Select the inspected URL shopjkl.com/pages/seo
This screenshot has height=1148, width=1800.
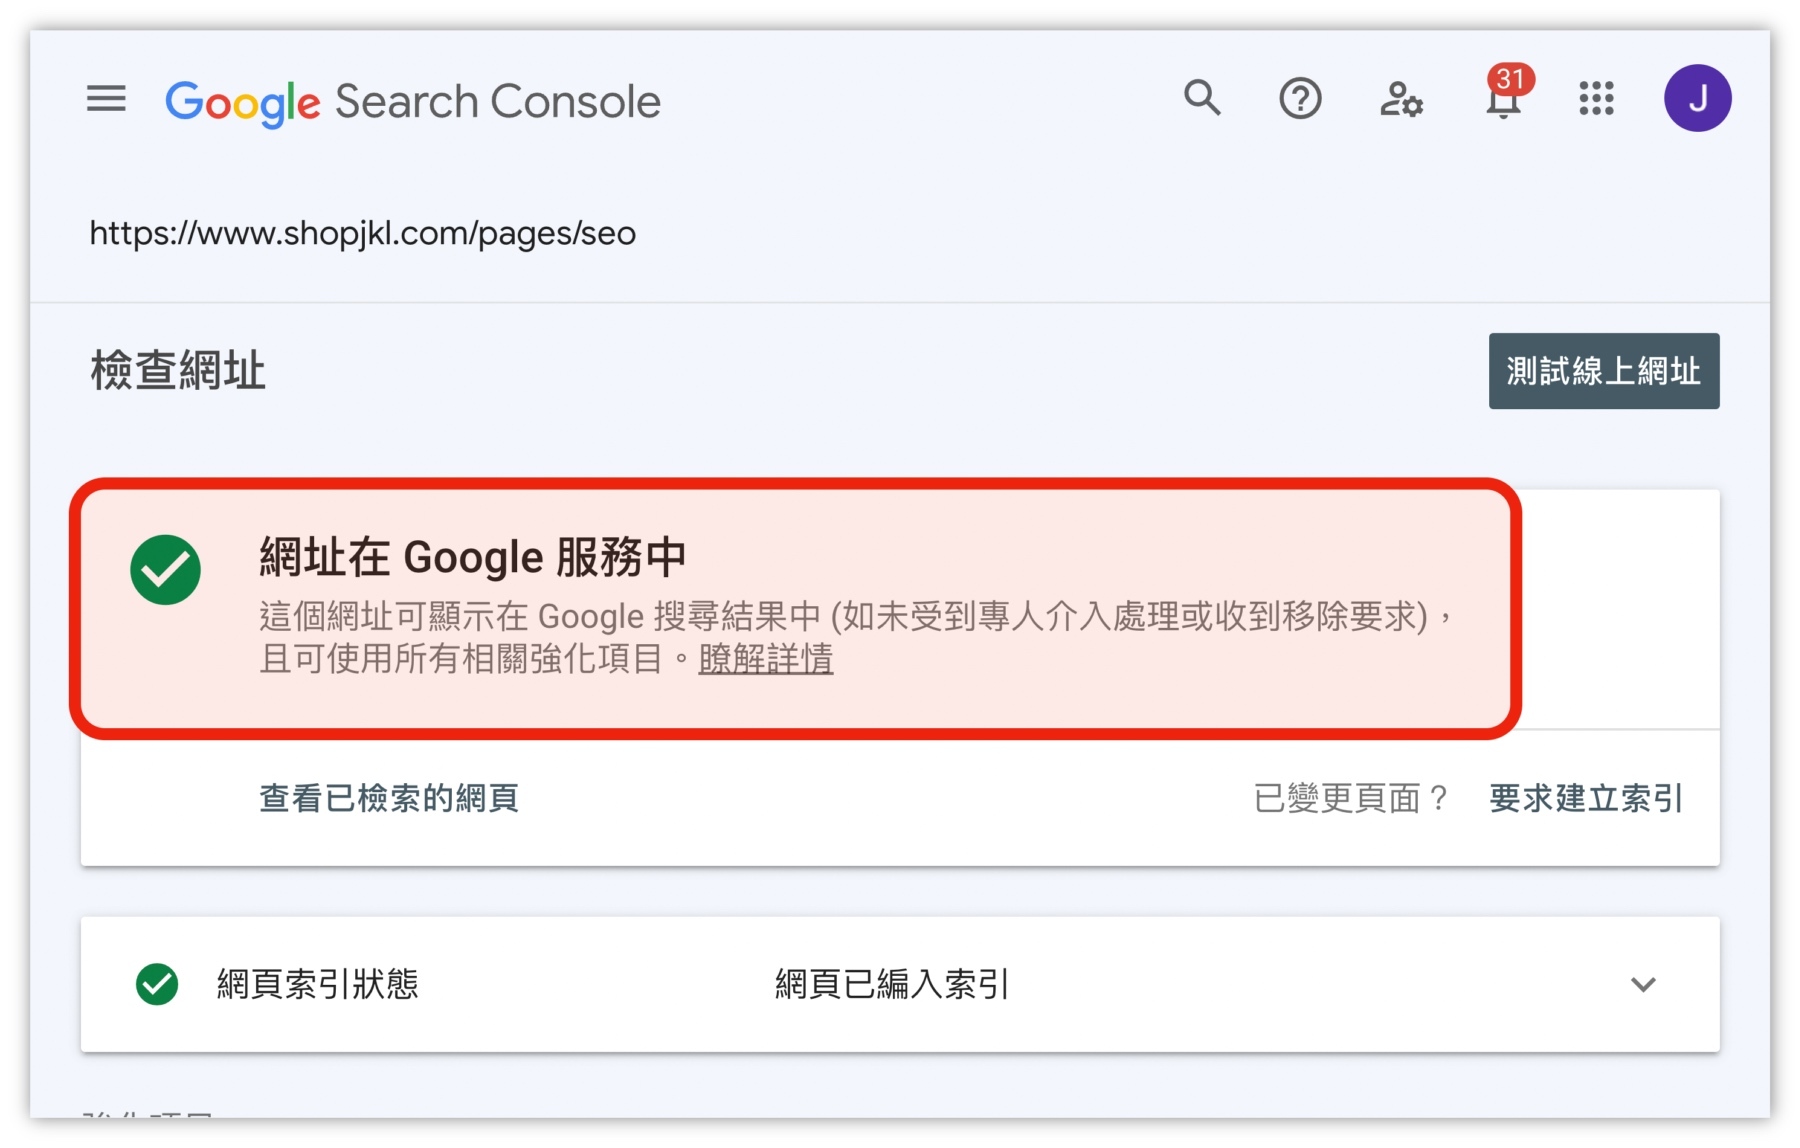pyautogui.click(x=362, y=232)
